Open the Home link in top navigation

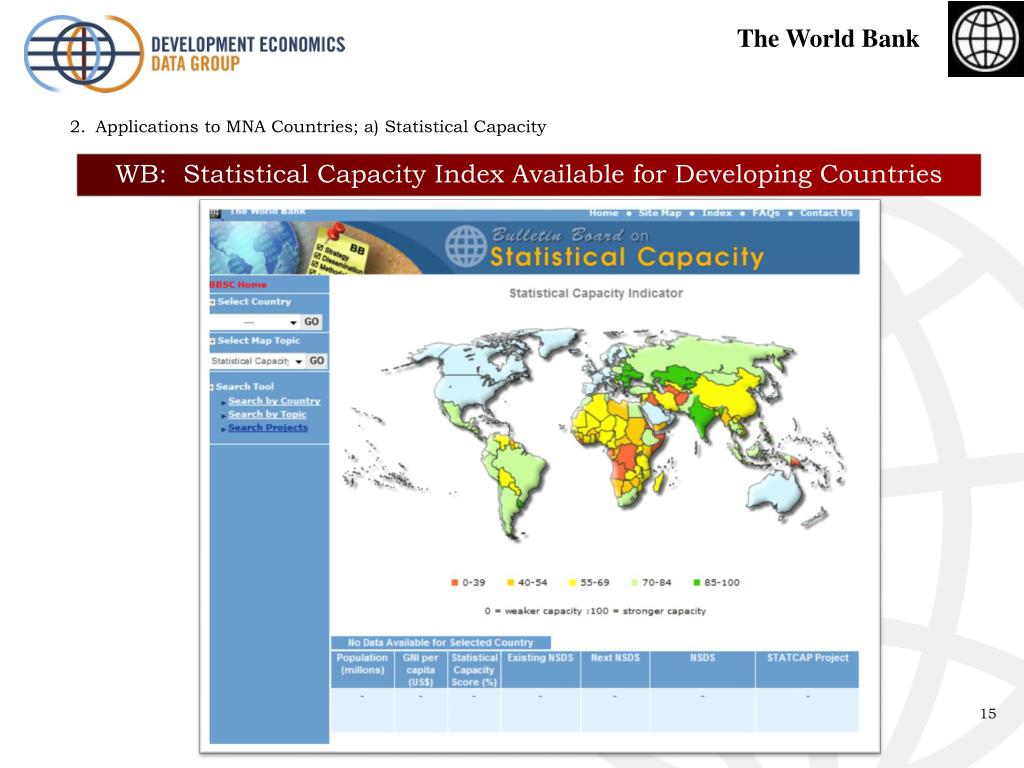(603, 213)
